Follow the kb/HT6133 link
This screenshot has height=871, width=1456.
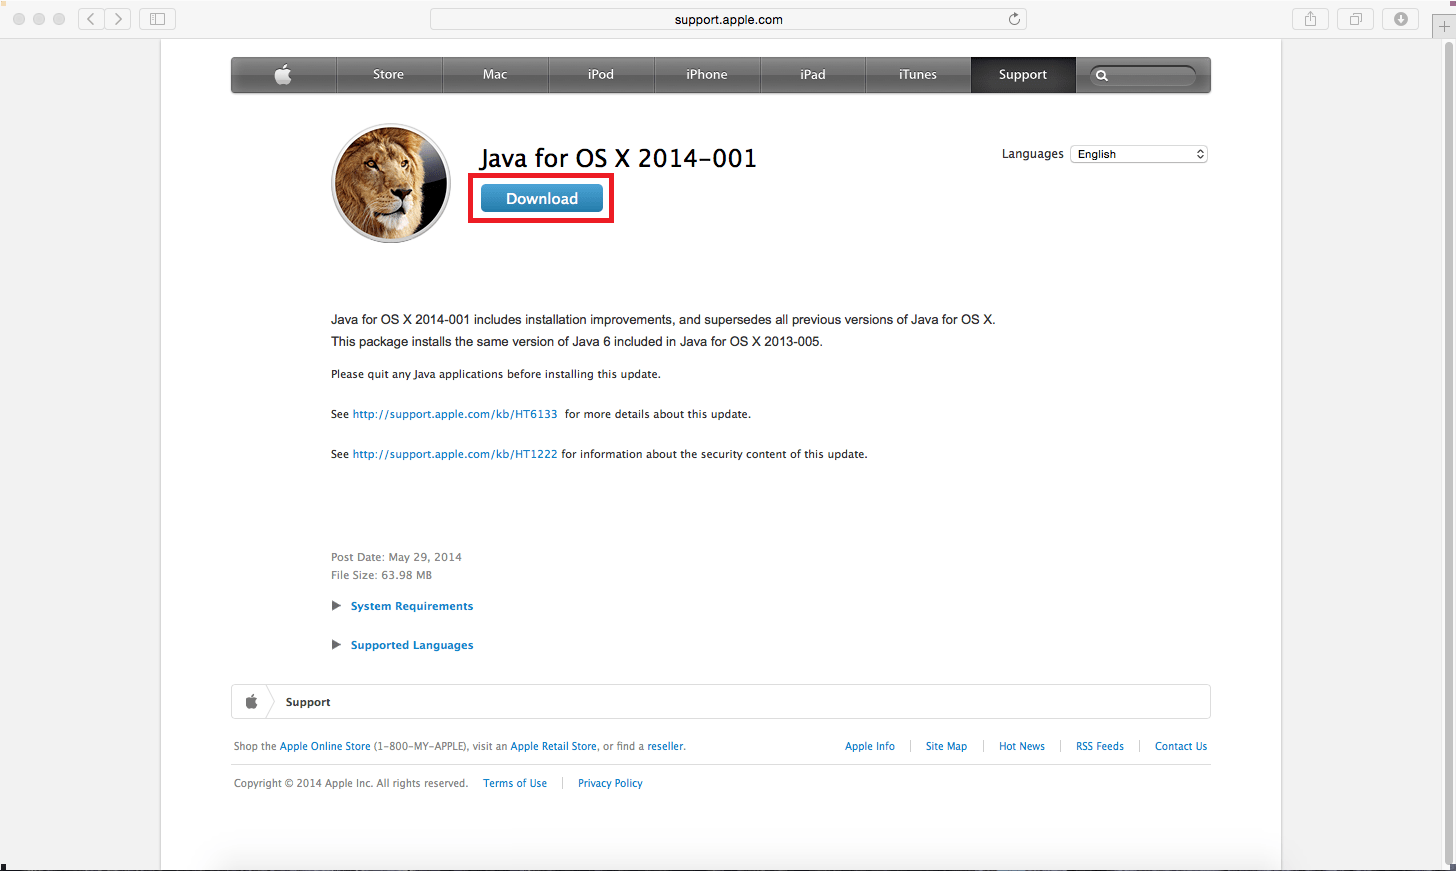(455, 414)
